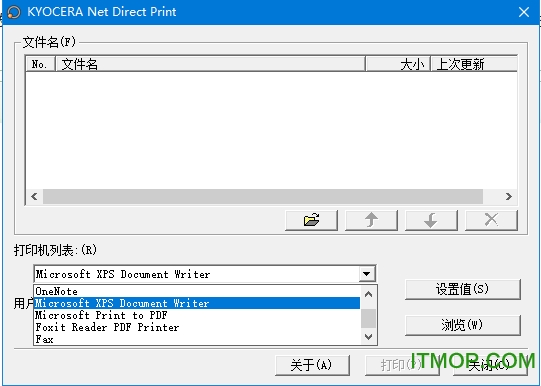Click the printer combo box field

click(x=205, y=274)
